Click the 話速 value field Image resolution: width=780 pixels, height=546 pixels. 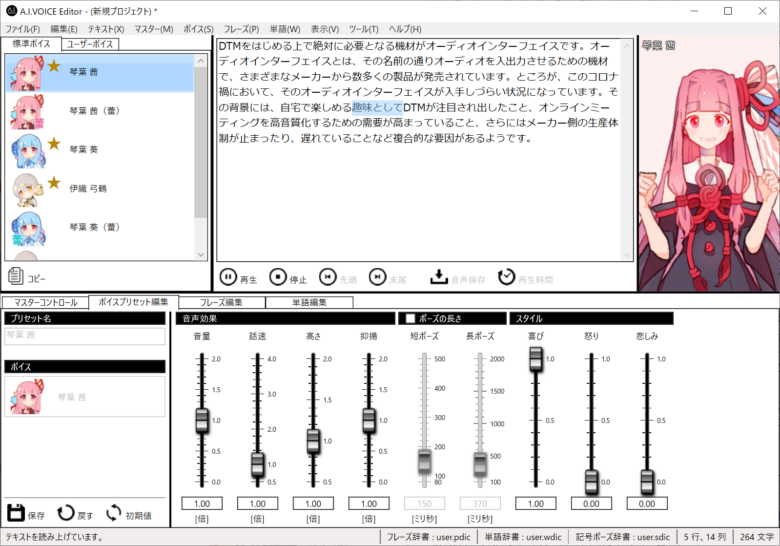pyautogui.click(x=258, y=504)
